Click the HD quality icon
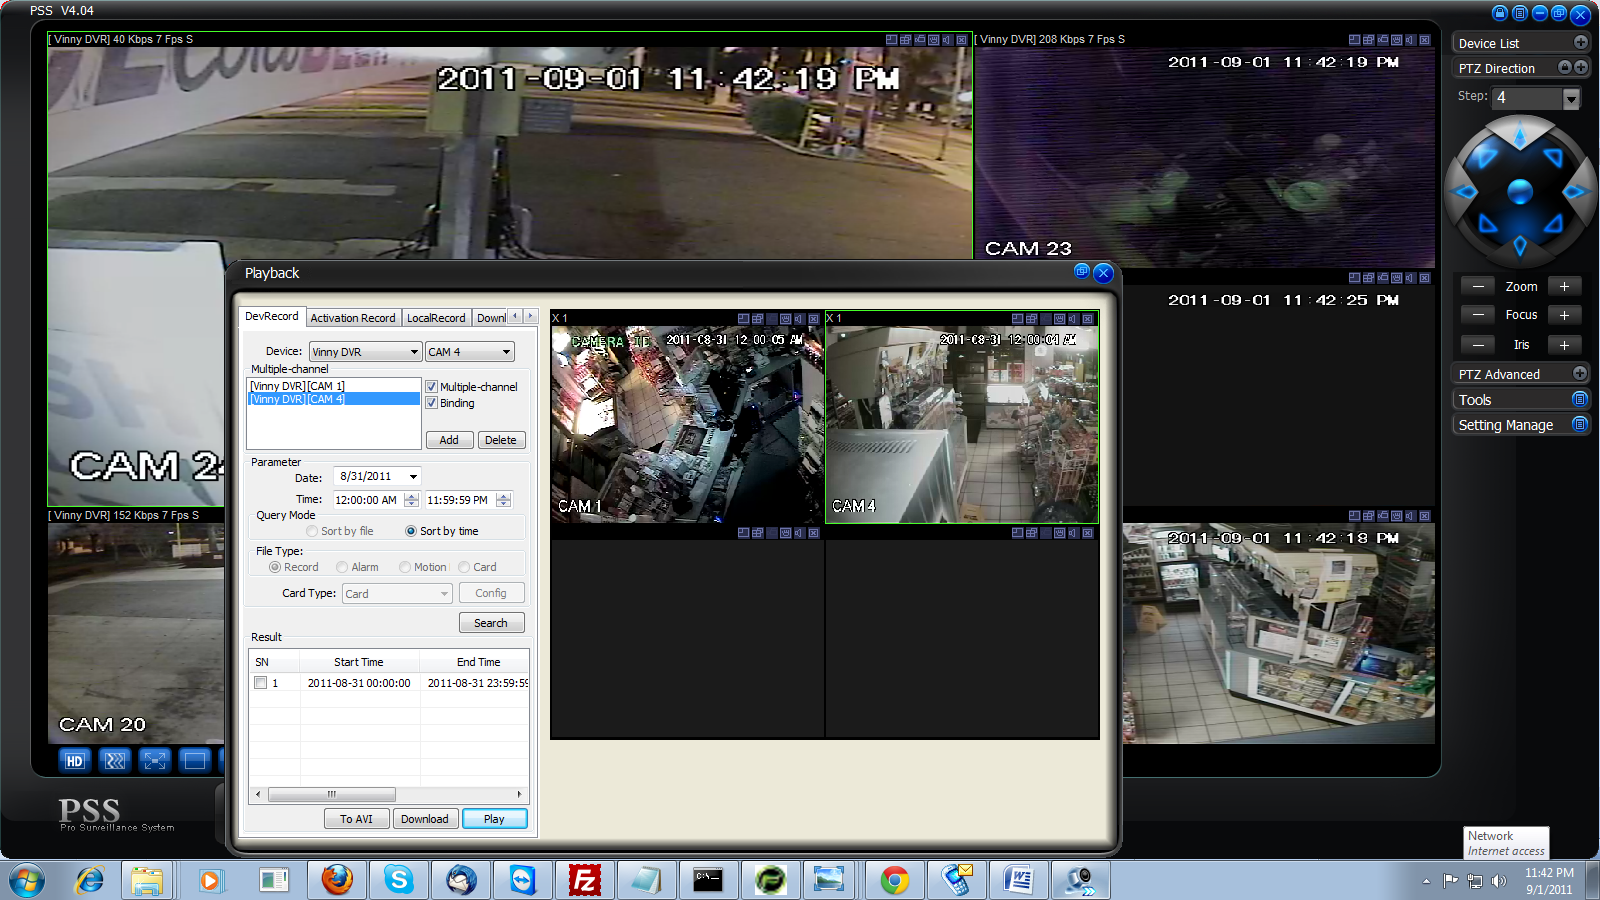Image resolution: width=1600 pixels, height=900 pixels. coord(75,761)
